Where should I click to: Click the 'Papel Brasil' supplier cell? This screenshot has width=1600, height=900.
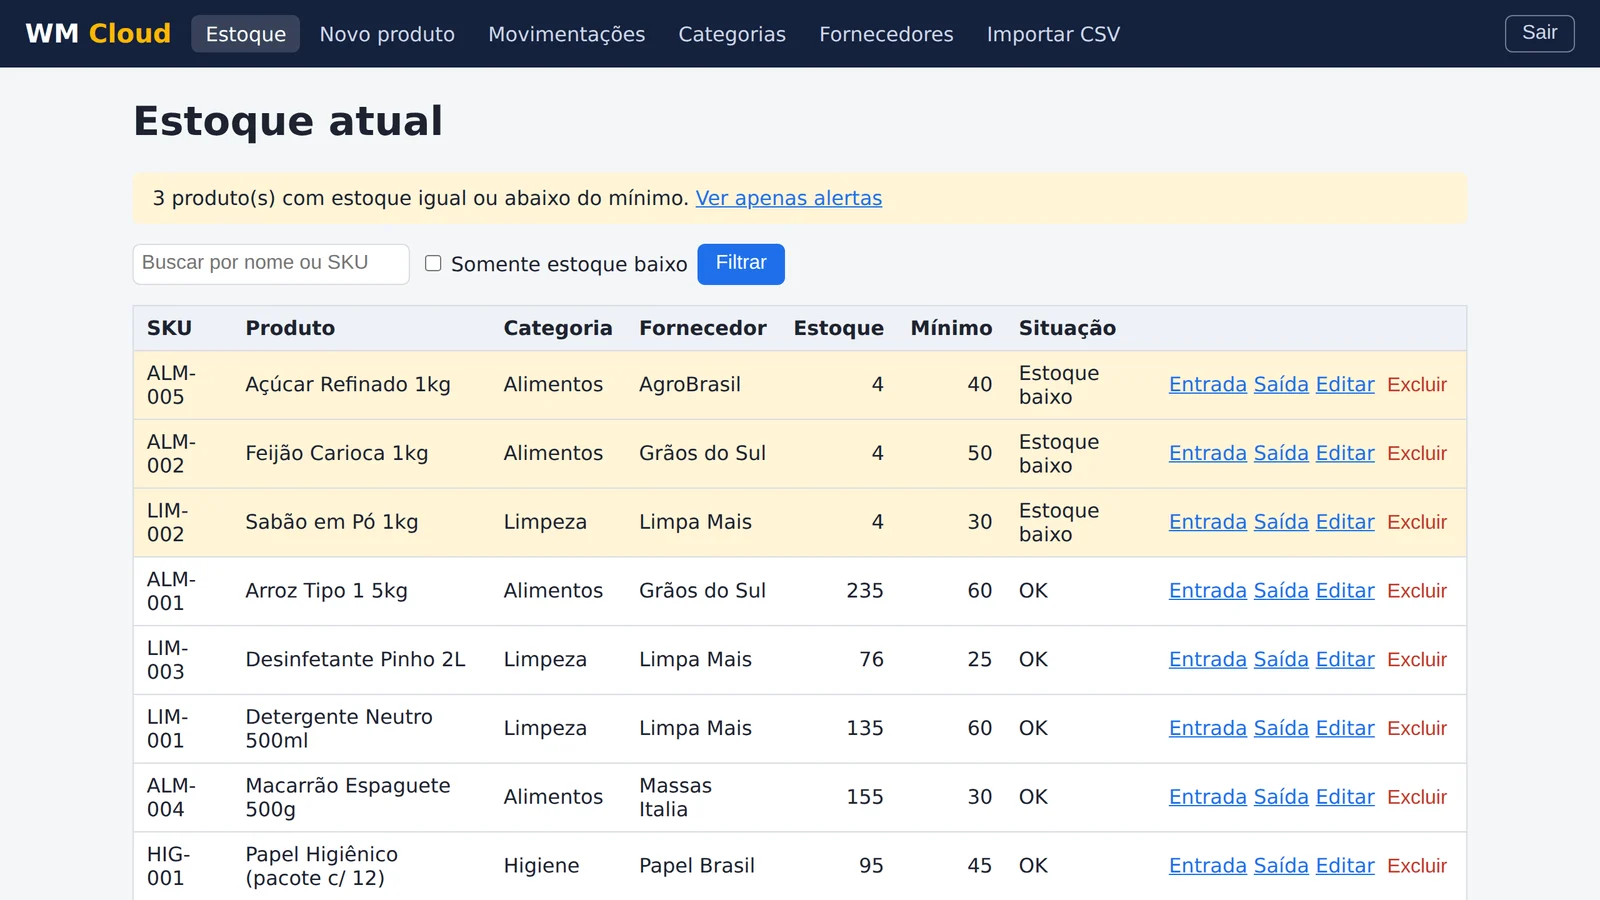tap(702, 866)
